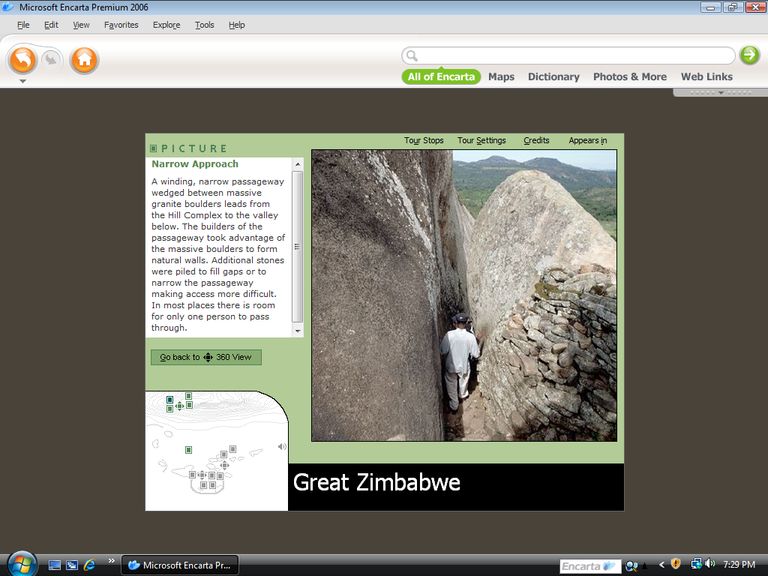
Task: Click Go back to 360 View button
Action: point(206,357)
